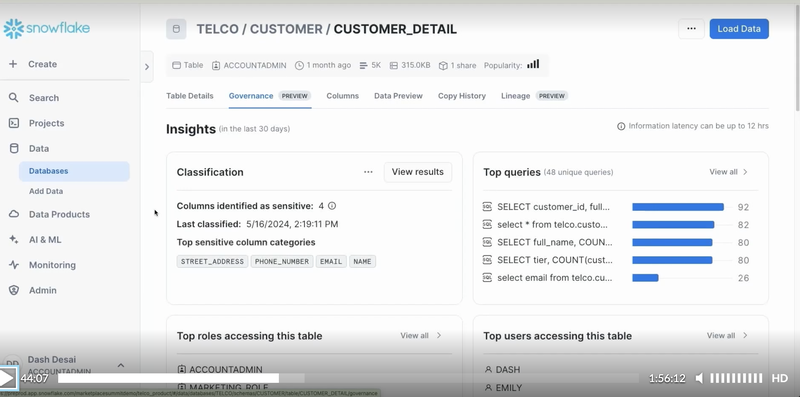Image resolution: width=800 pixels, height=397 pixels.
Task: Click the Popularity bars indicator
Action: tap(533, 64)
